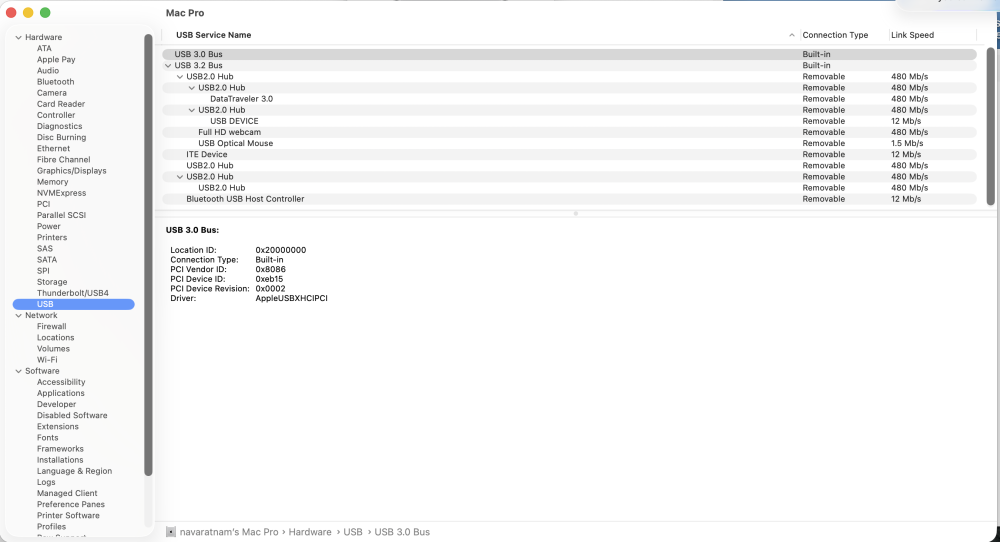Open Thunderbolt/USB4 in the sidebar
The image size is (1000, 542).
(x=73, y=293)
